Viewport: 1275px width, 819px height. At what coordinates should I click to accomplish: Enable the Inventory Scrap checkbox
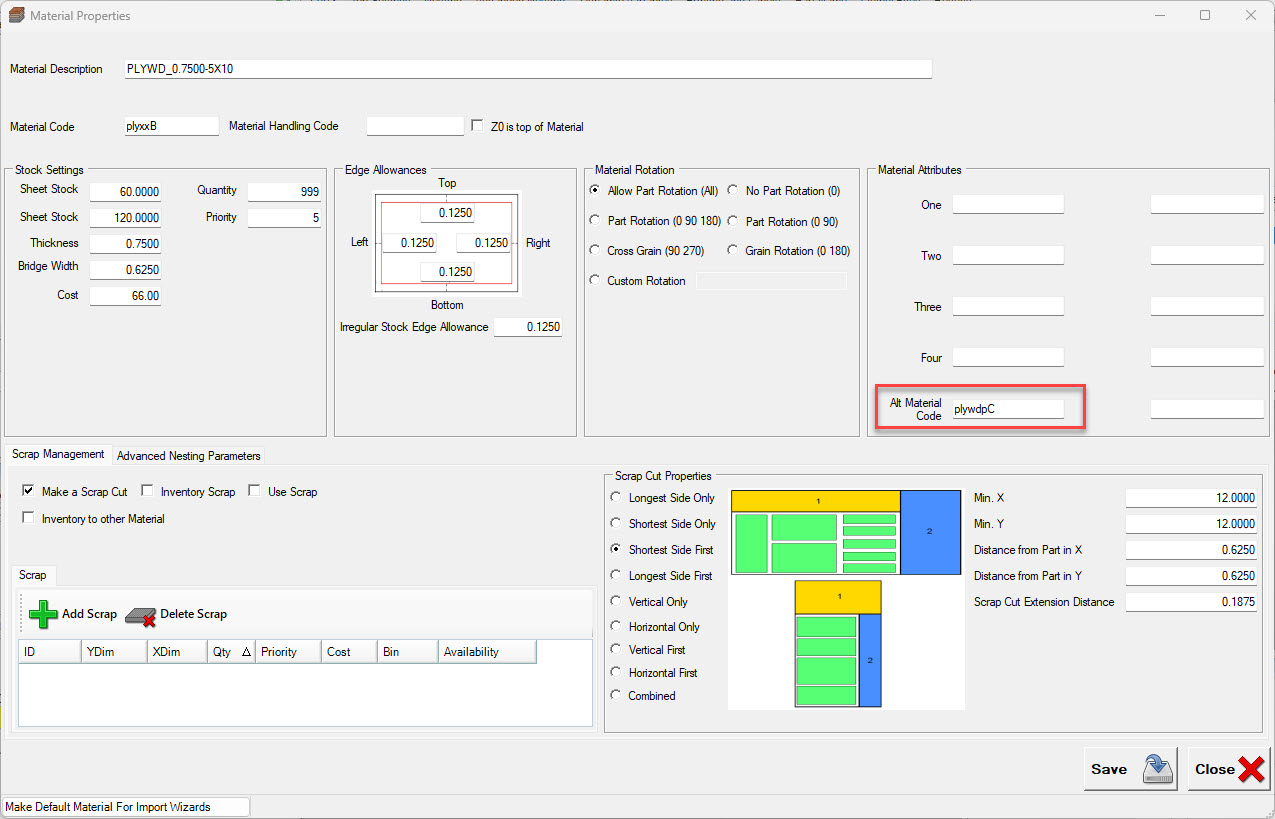[x=147, y=492]
